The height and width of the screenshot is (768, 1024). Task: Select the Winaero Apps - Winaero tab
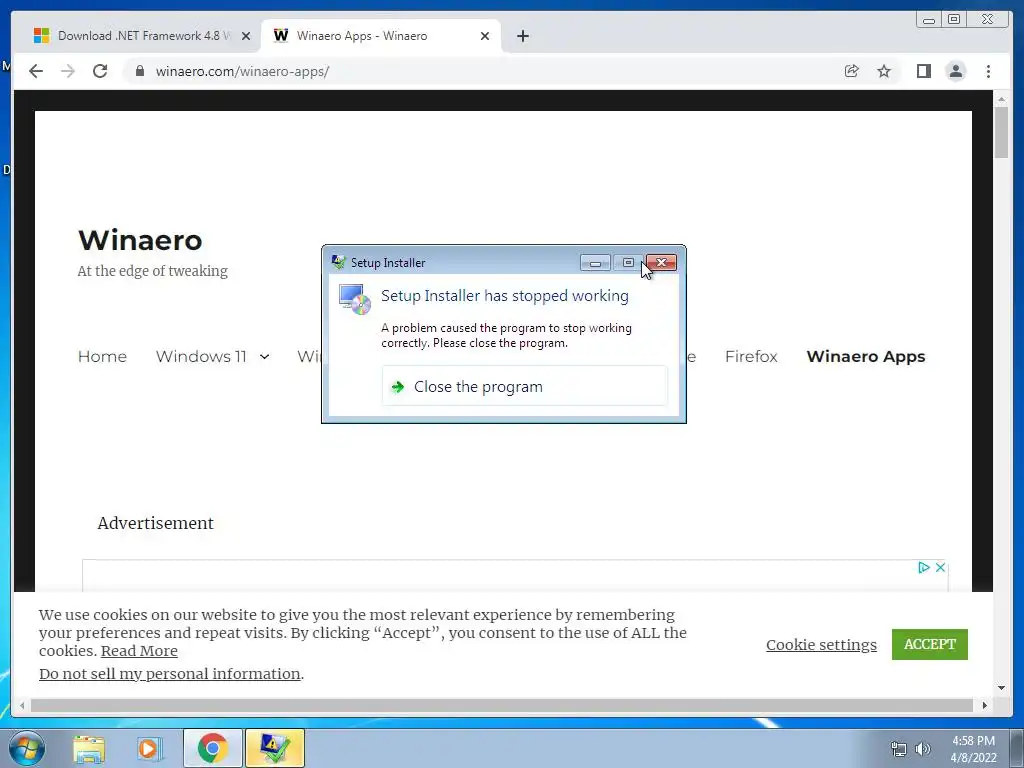click(381, 36)
